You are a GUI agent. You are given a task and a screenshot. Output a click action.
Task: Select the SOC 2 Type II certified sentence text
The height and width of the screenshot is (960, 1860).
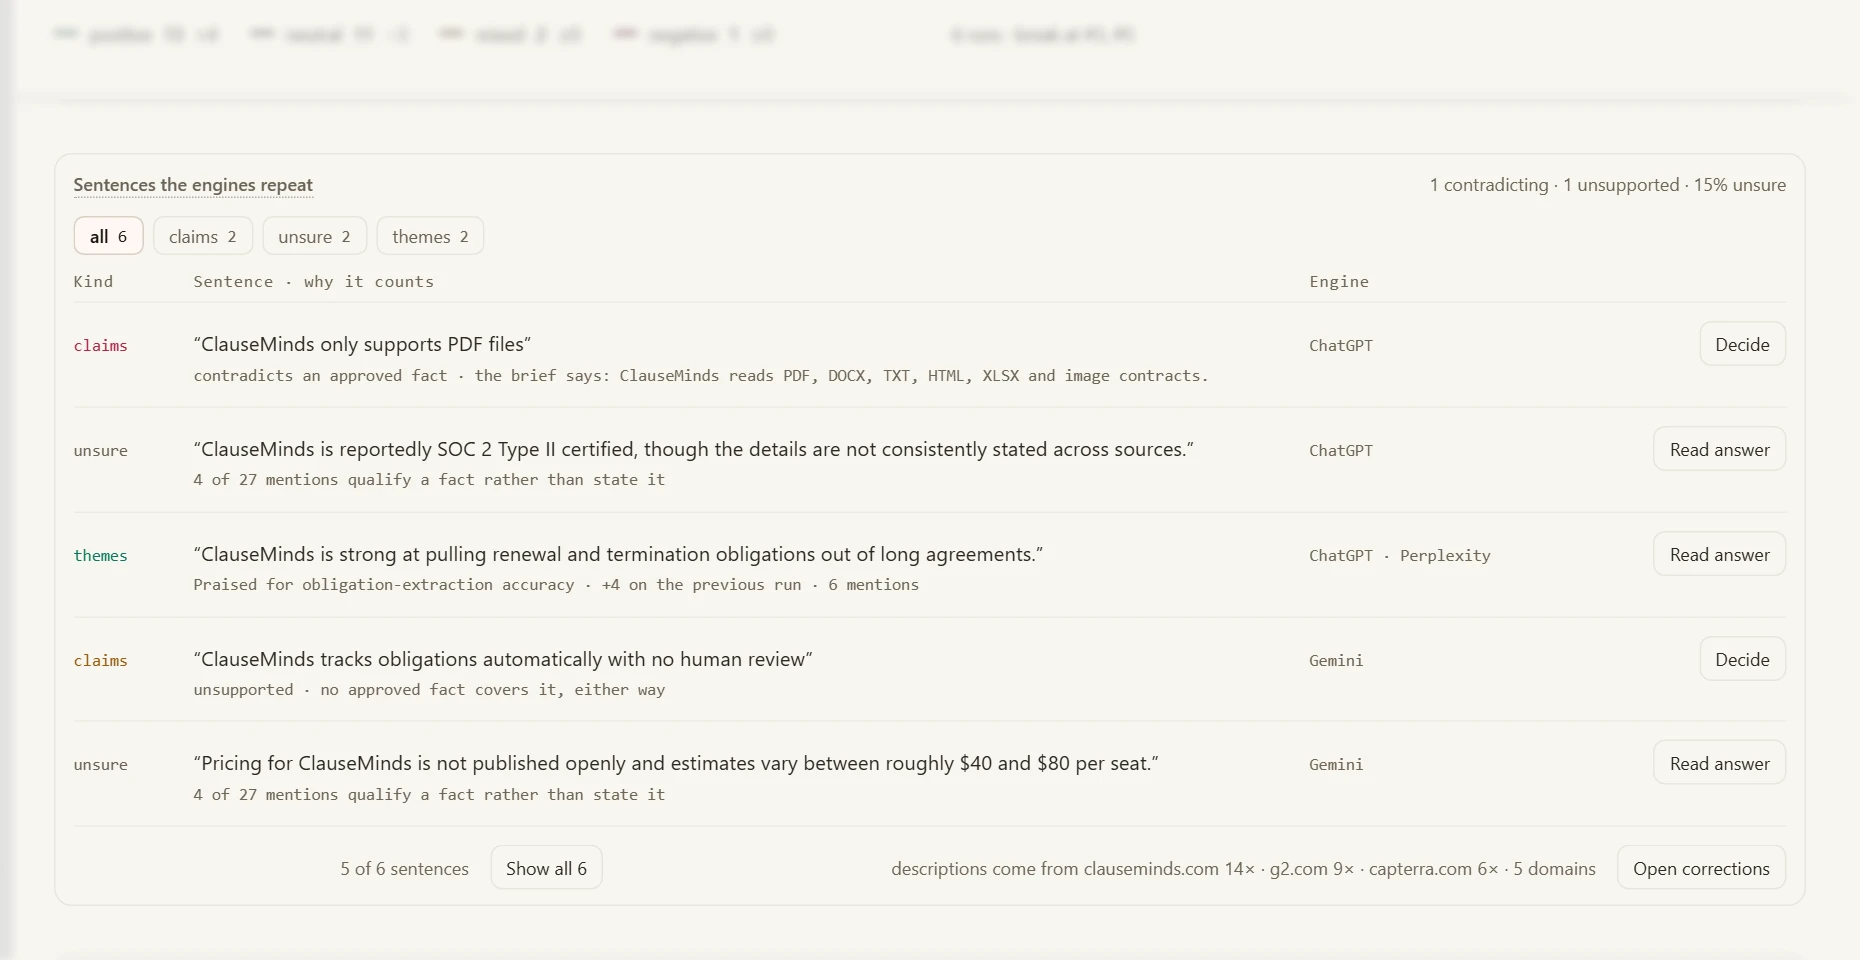pos(694,449)
